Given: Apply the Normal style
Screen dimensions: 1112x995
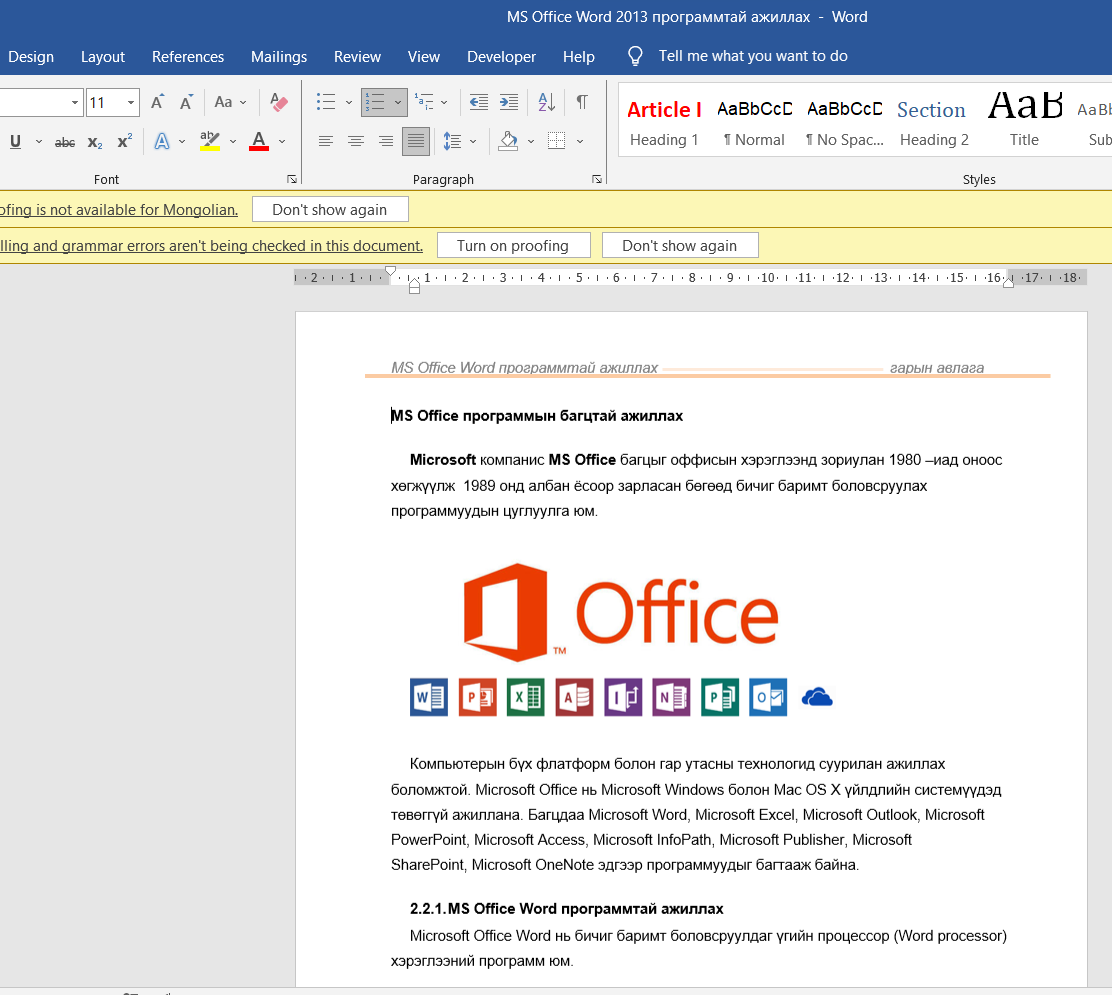Looking at the screenshot, I should pos(754,121).
